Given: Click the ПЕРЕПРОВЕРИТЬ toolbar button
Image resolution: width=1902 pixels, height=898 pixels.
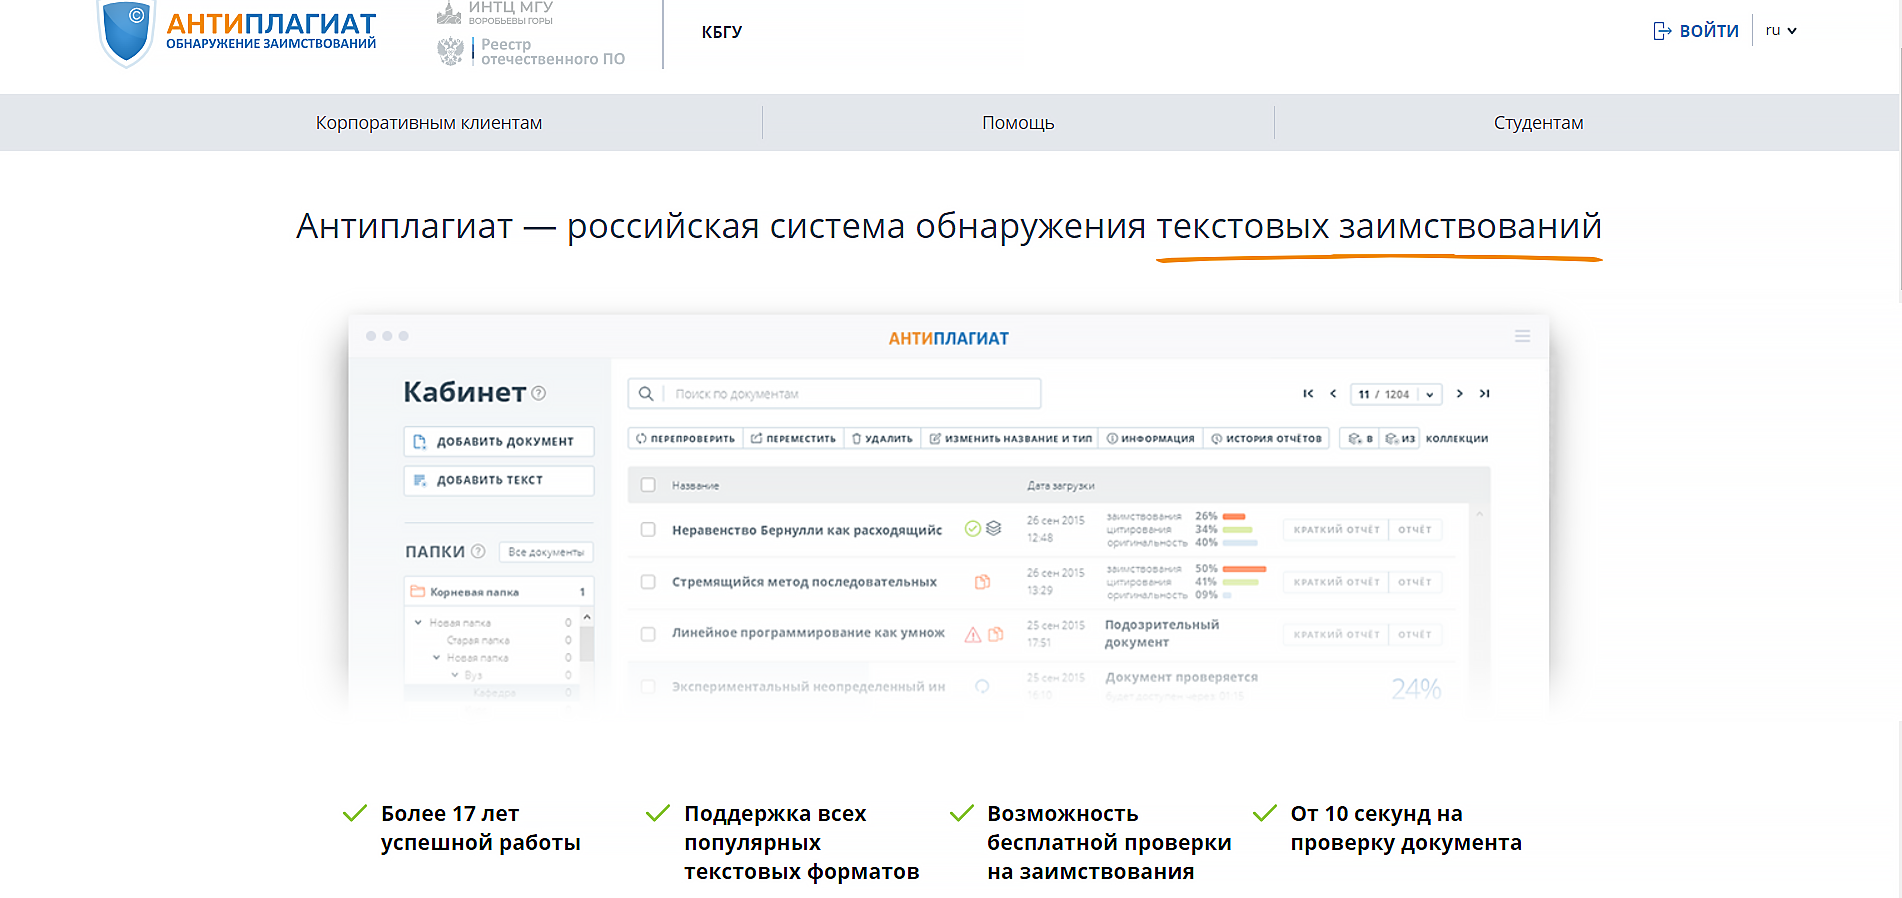Looking at the screenshot, I should pyautogui.click(x=686, y=439).
